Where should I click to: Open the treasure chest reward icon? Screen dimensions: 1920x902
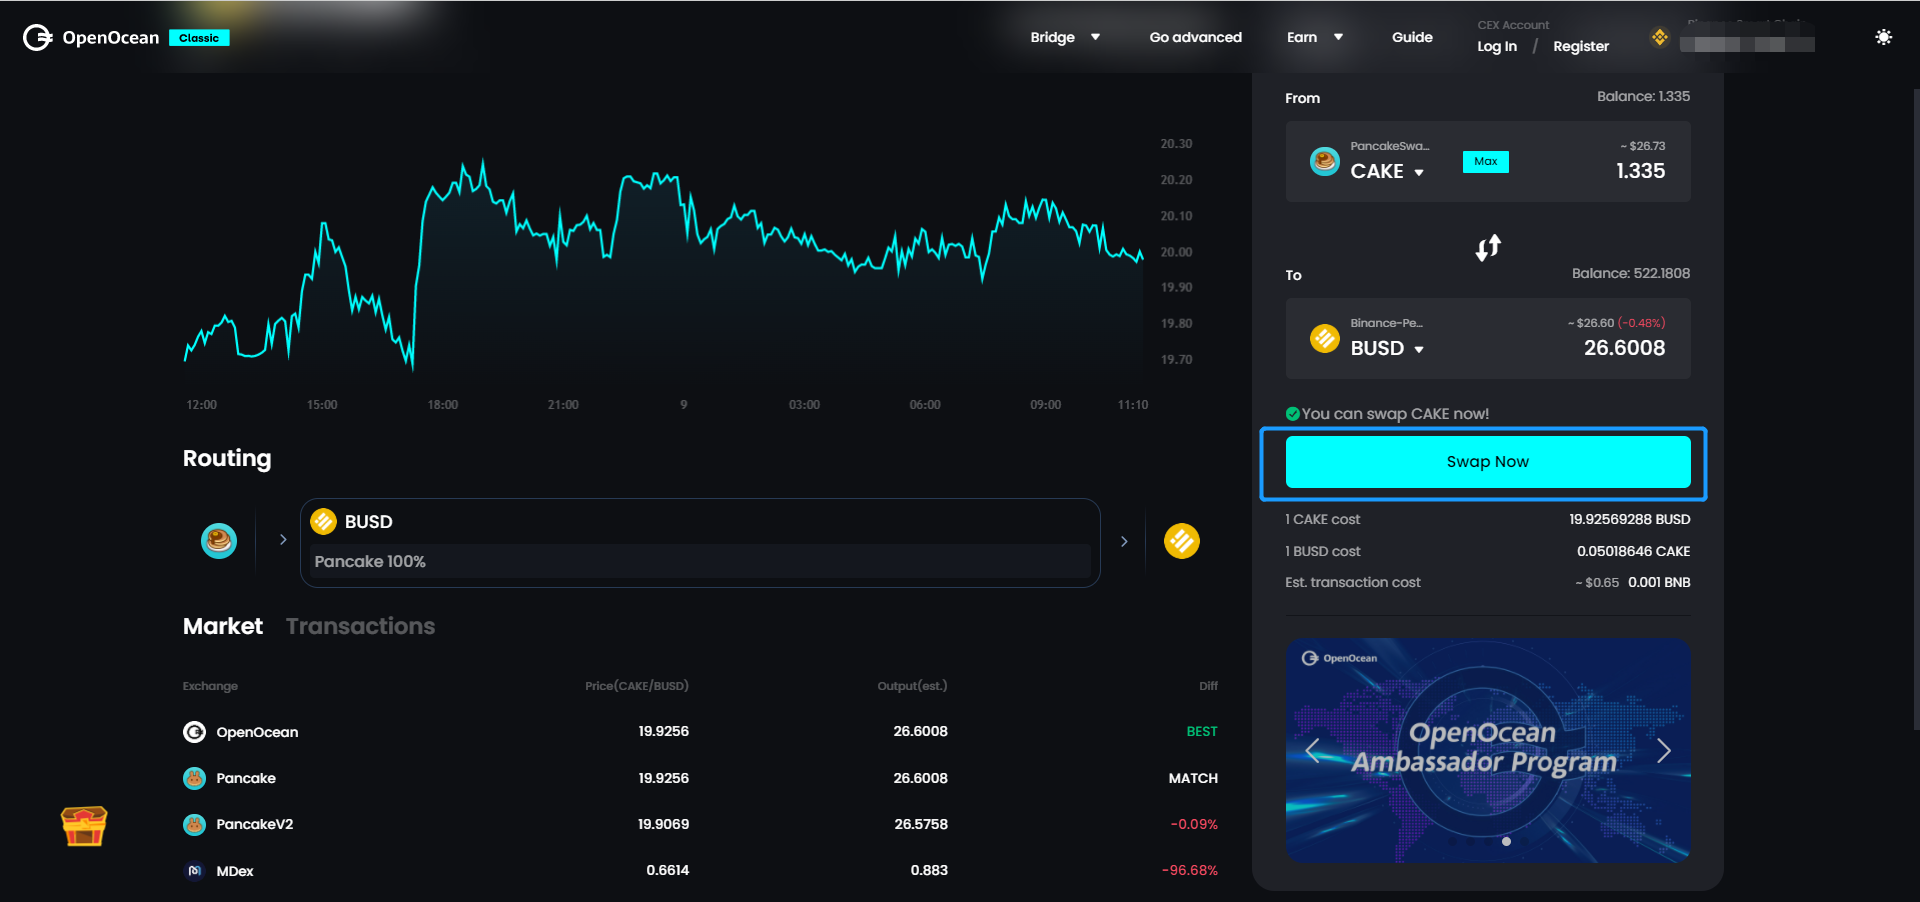click(84, 826)
